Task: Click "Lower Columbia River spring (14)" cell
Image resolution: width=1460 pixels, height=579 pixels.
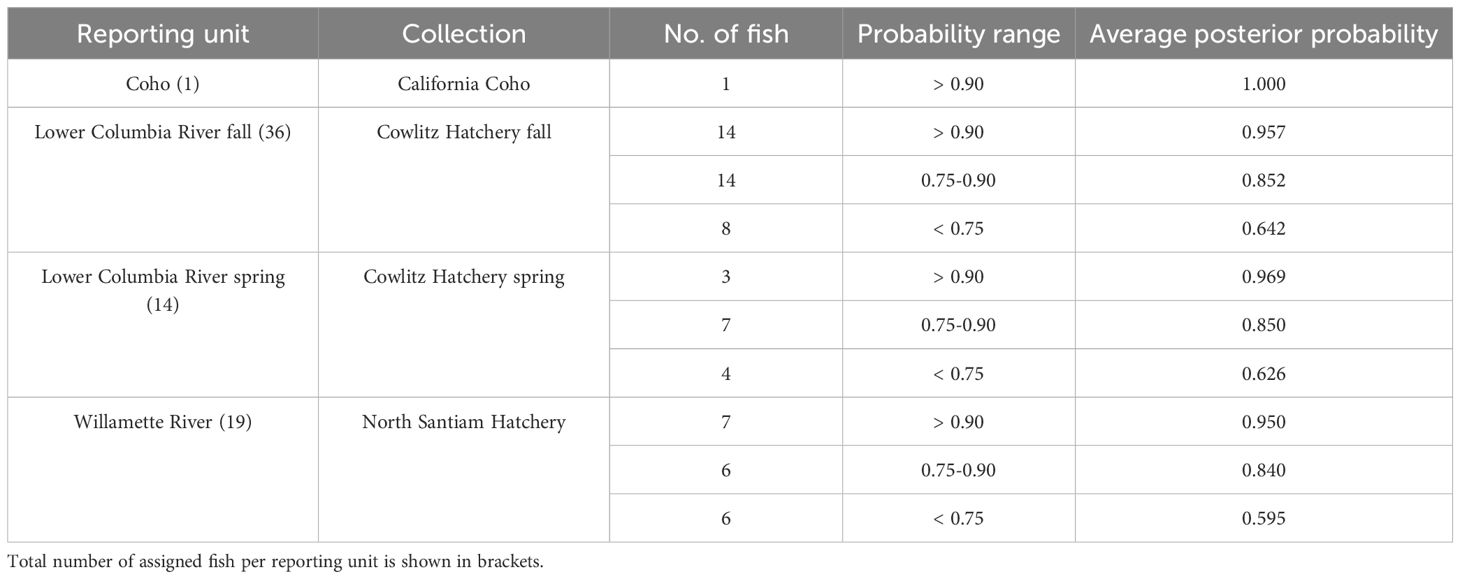Action: point(162,290)
